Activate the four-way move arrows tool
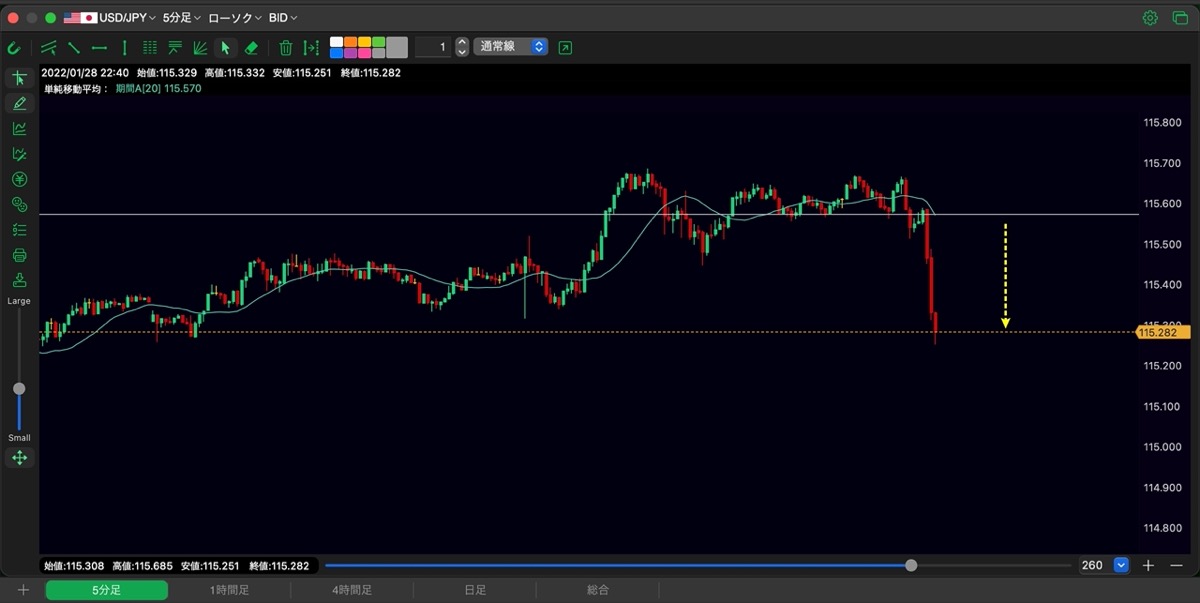This screenshot has height=603, width=1200. 19,458
